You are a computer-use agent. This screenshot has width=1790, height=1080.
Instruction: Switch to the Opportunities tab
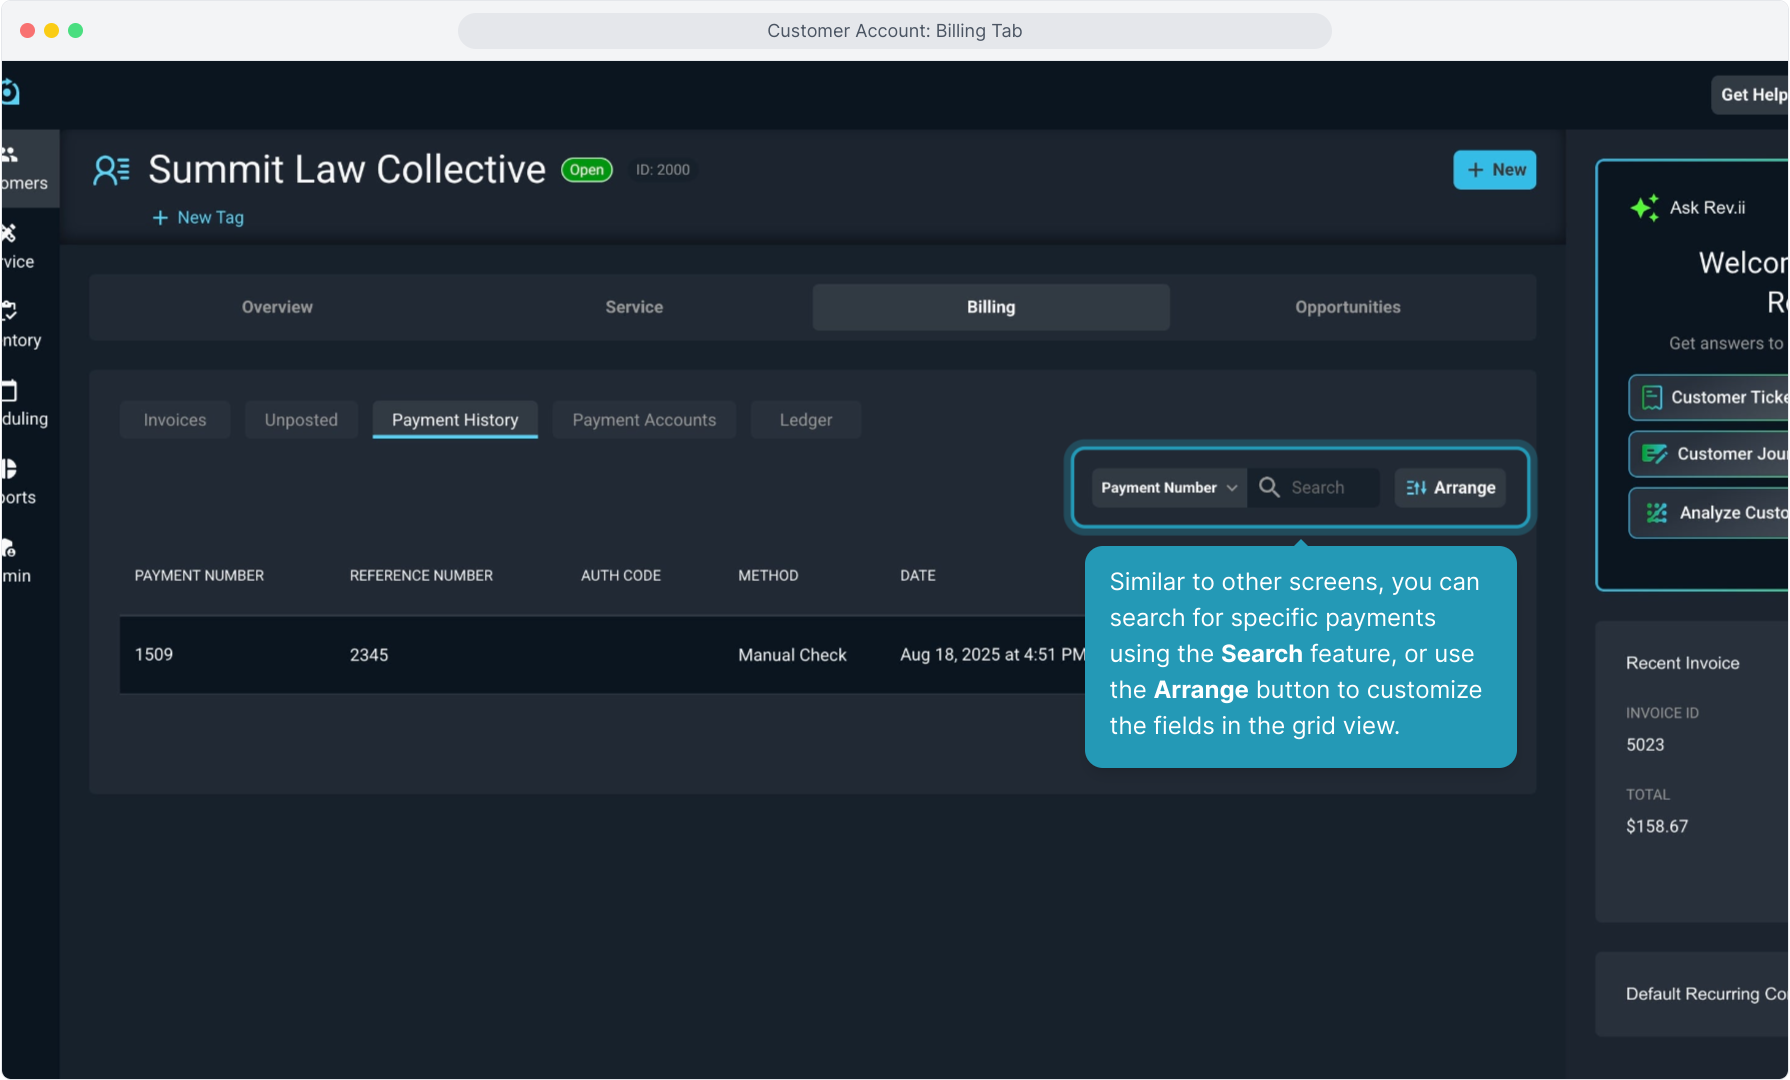point(1347,307)
